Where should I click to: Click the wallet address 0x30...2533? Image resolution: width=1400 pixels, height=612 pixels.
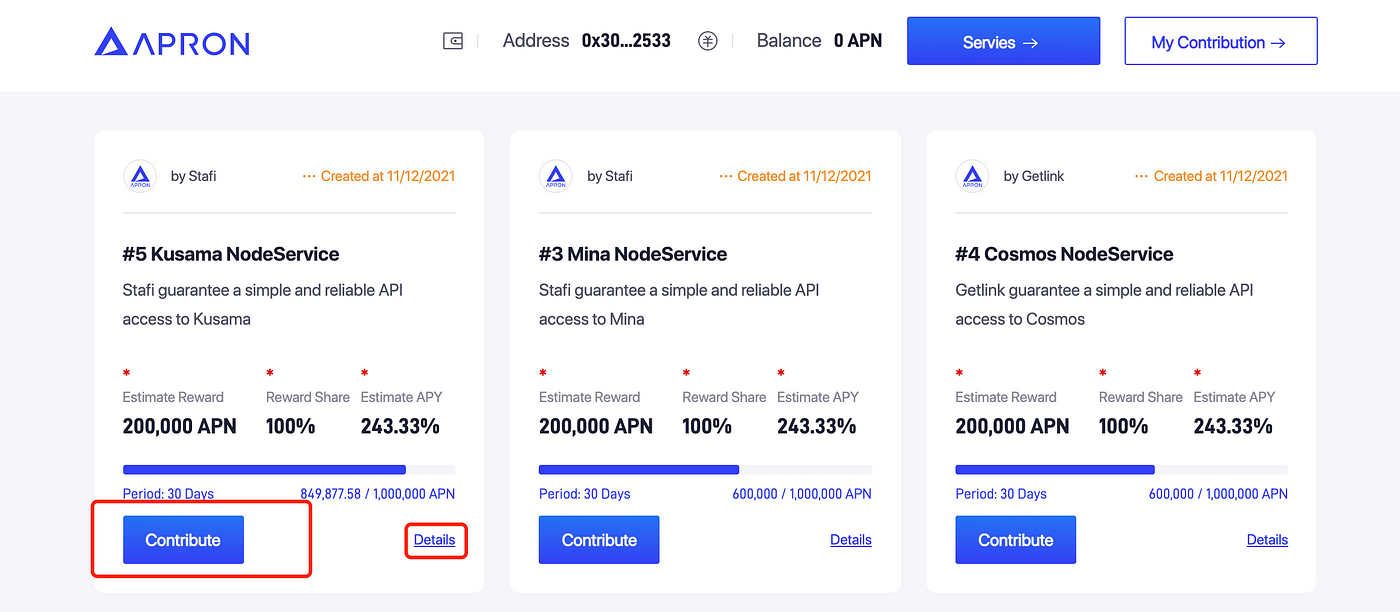coord(626,41)
